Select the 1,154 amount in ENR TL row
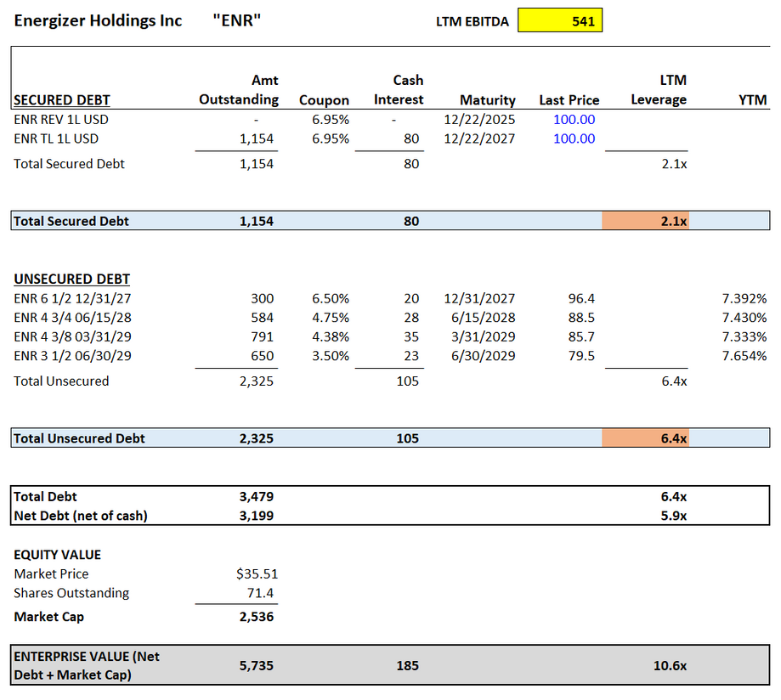781x700 pixels. [x=256, y=139]
